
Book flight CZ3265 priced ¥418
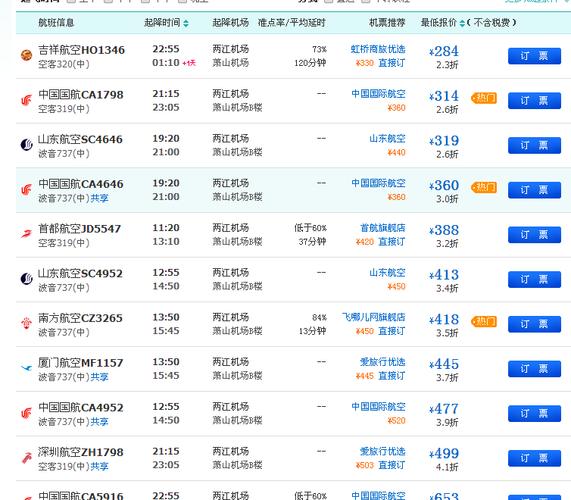534,324
